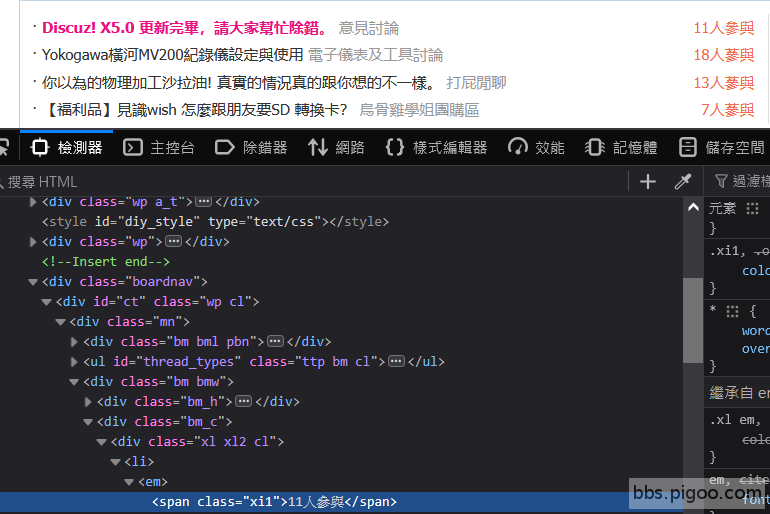The width and height of the screenshot is (770, 514).
Task: Click ellipsis badge in div class="wp a_t" row
Action: pos(203,201)
